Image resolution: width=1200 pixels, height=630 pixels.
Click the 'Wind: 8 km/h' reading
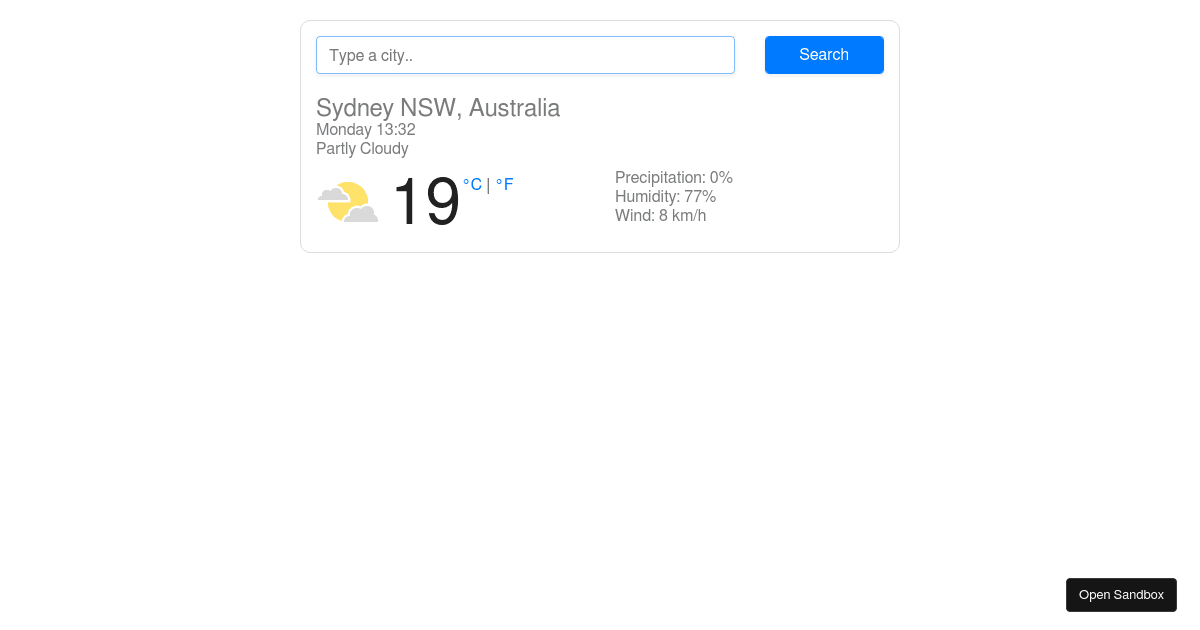660,216
